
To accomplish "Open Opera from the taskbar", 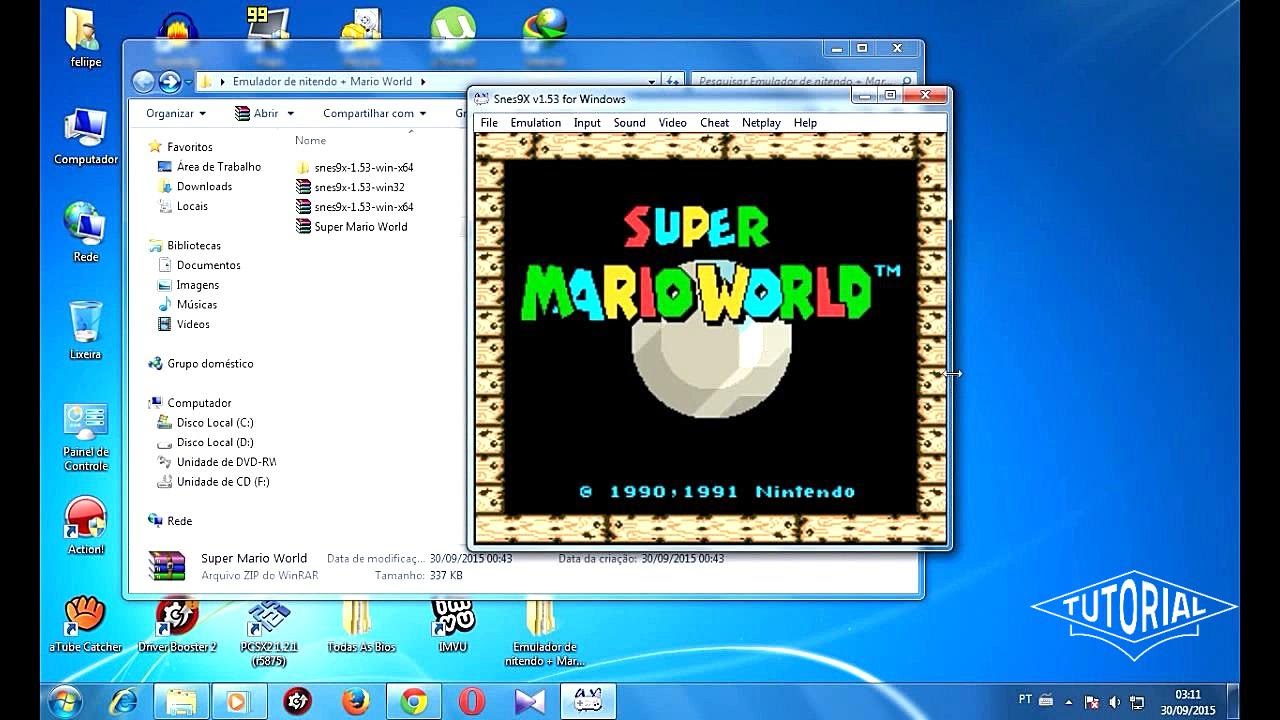I will click(x=471, y=701).
